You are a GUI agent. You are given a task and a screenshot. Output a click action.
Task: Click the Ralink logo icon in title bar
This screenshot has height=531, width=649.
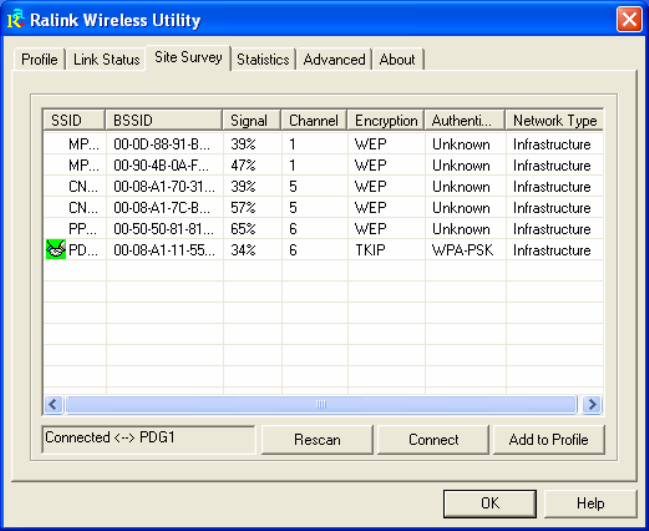click(x=15, y=19)
